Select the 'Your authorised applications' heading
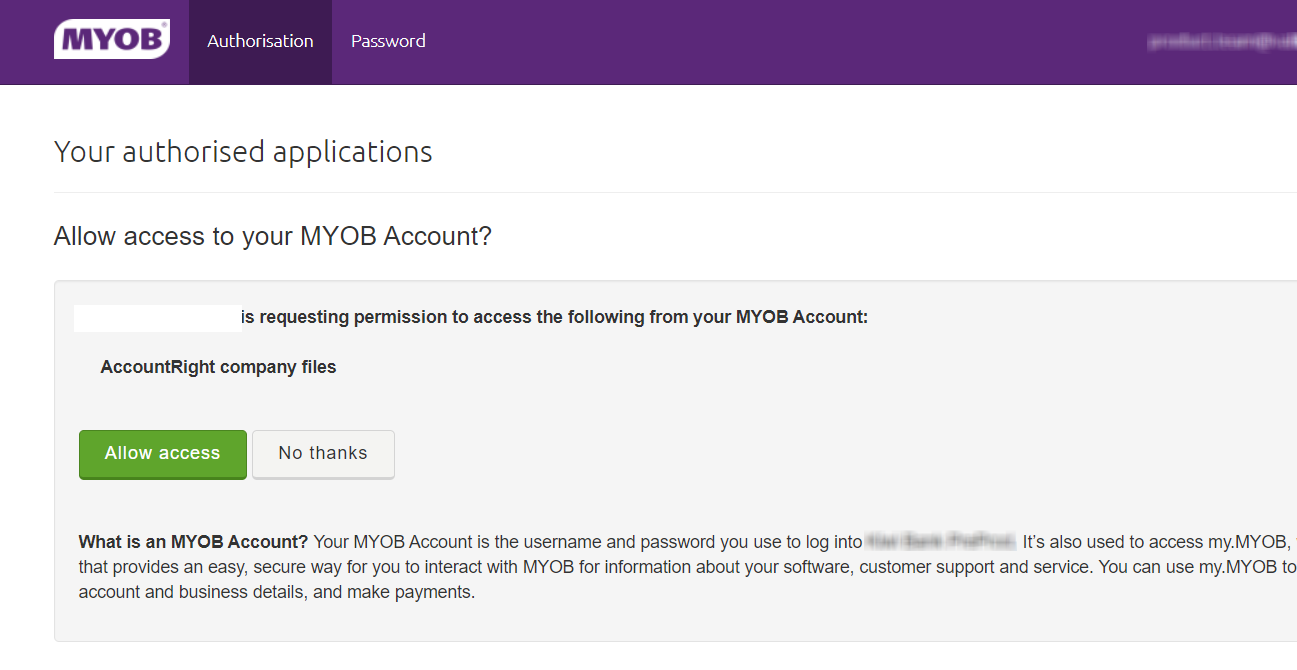 pyautogui.click(x=243, y=152)
